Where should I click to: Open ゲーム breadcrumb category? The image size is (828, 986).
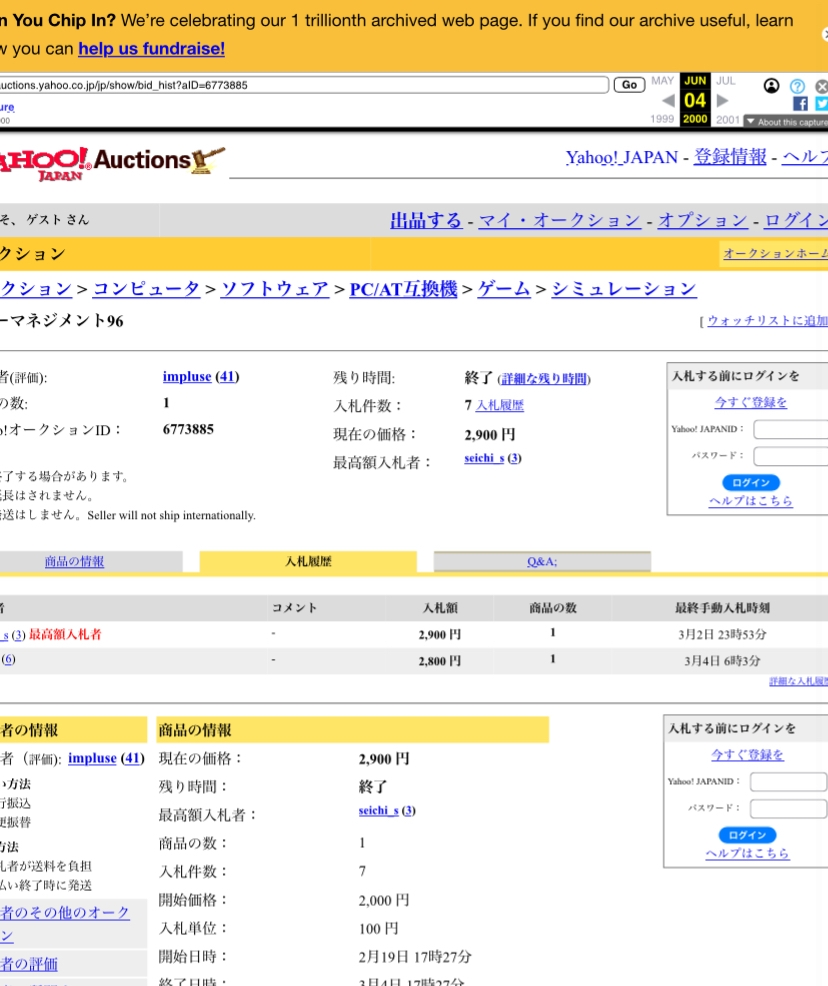(x=504, y=289)
